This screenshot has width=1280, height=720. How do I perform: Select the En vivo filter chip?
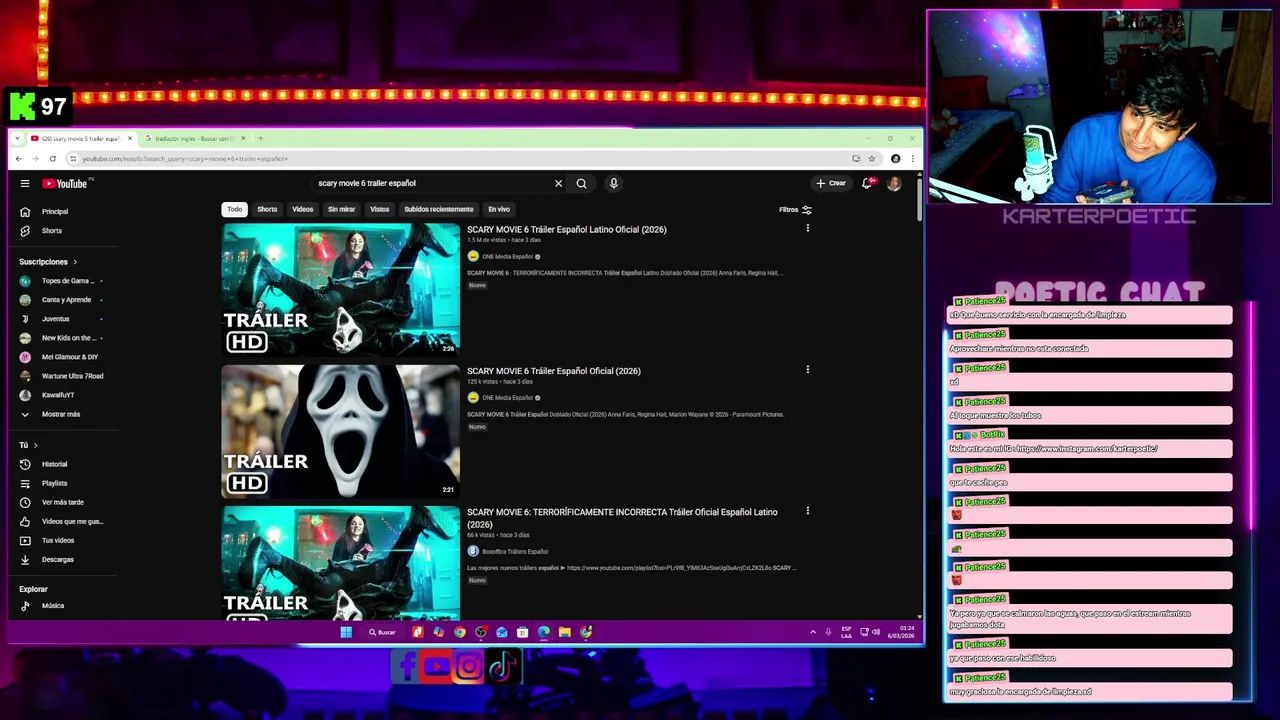click(x=499, y=209)
